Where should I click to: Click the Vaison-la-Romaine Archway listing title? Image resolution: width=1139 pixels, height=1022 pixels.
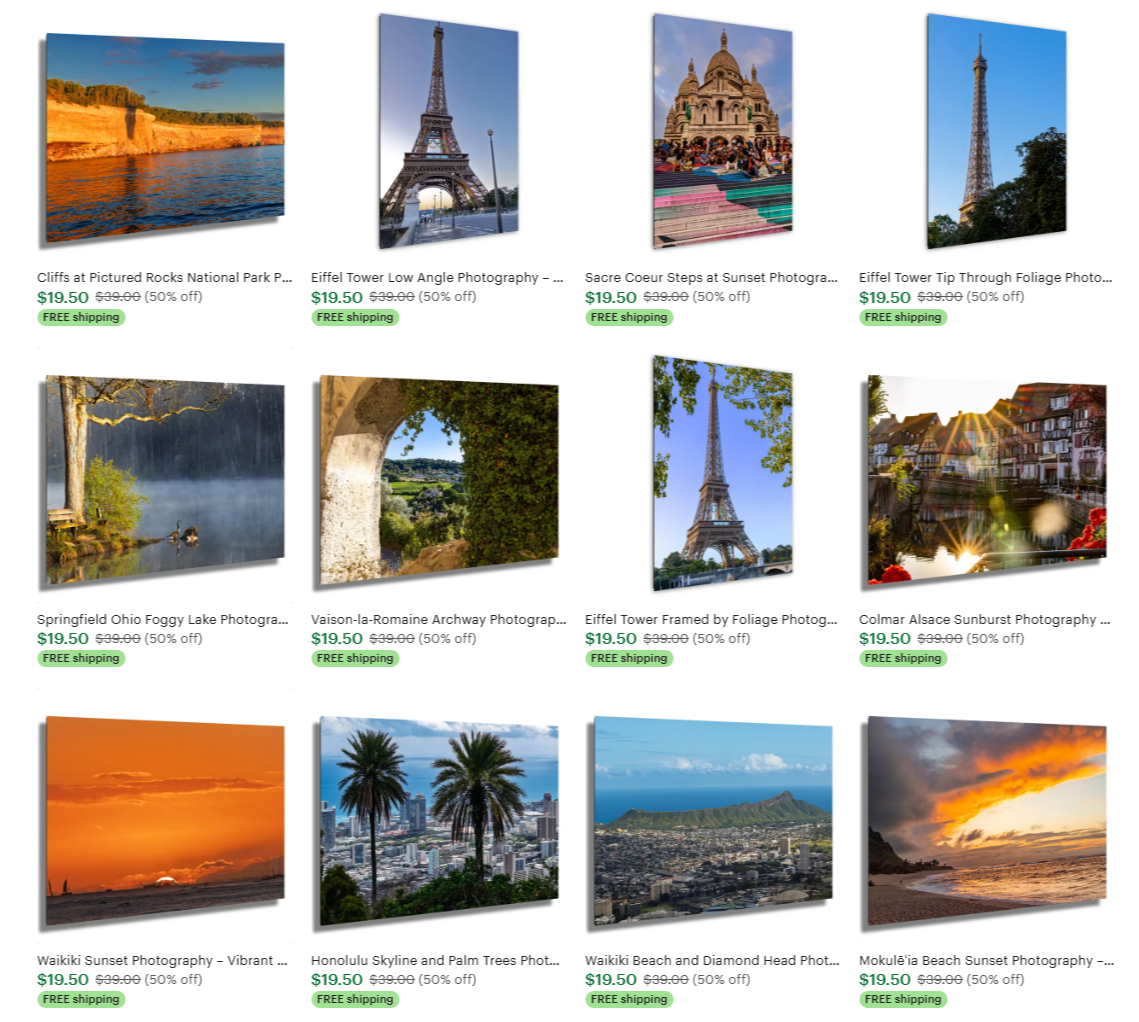[x=438, y=620]
